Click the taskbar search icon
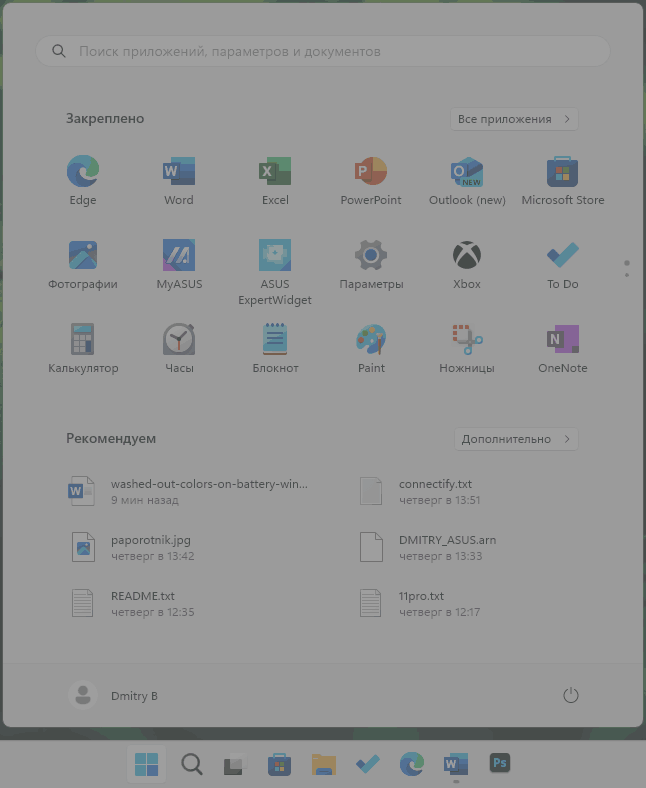This screenshot has width=646, height=788. [192, 764]
